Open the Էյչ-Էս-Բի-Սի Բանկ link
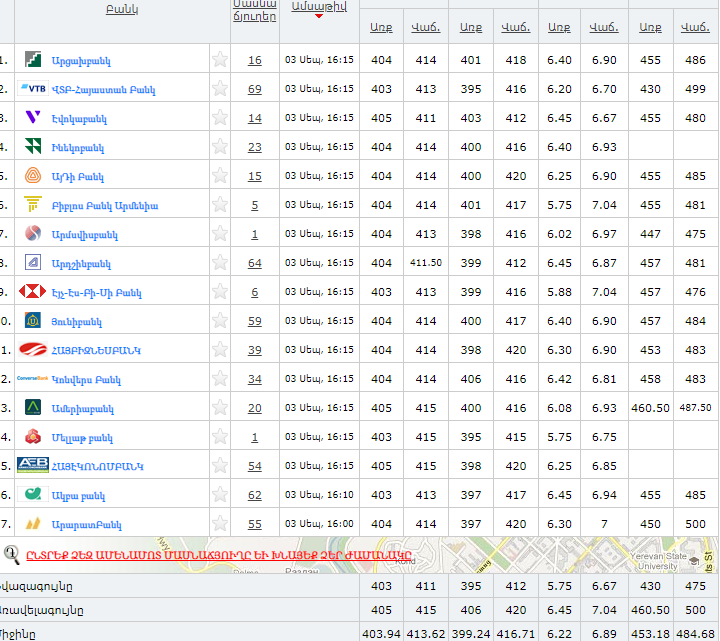This screenshot has height=641, width=720. click(96, 293)
